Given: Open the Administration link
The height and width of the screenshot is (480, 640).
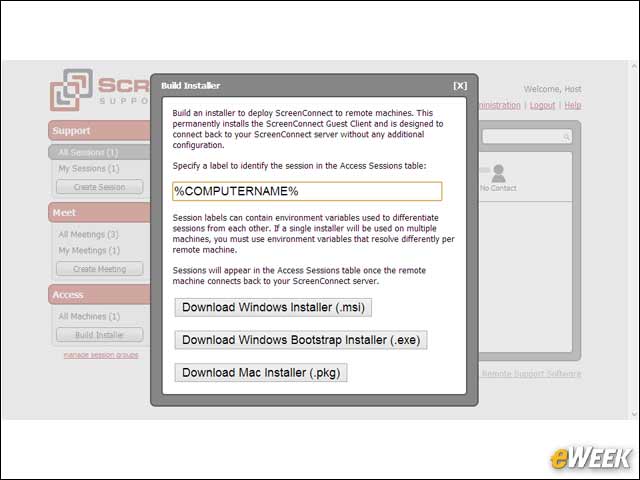Looking at the screenshot, I should pyautogui.click(x=499, y=105).
